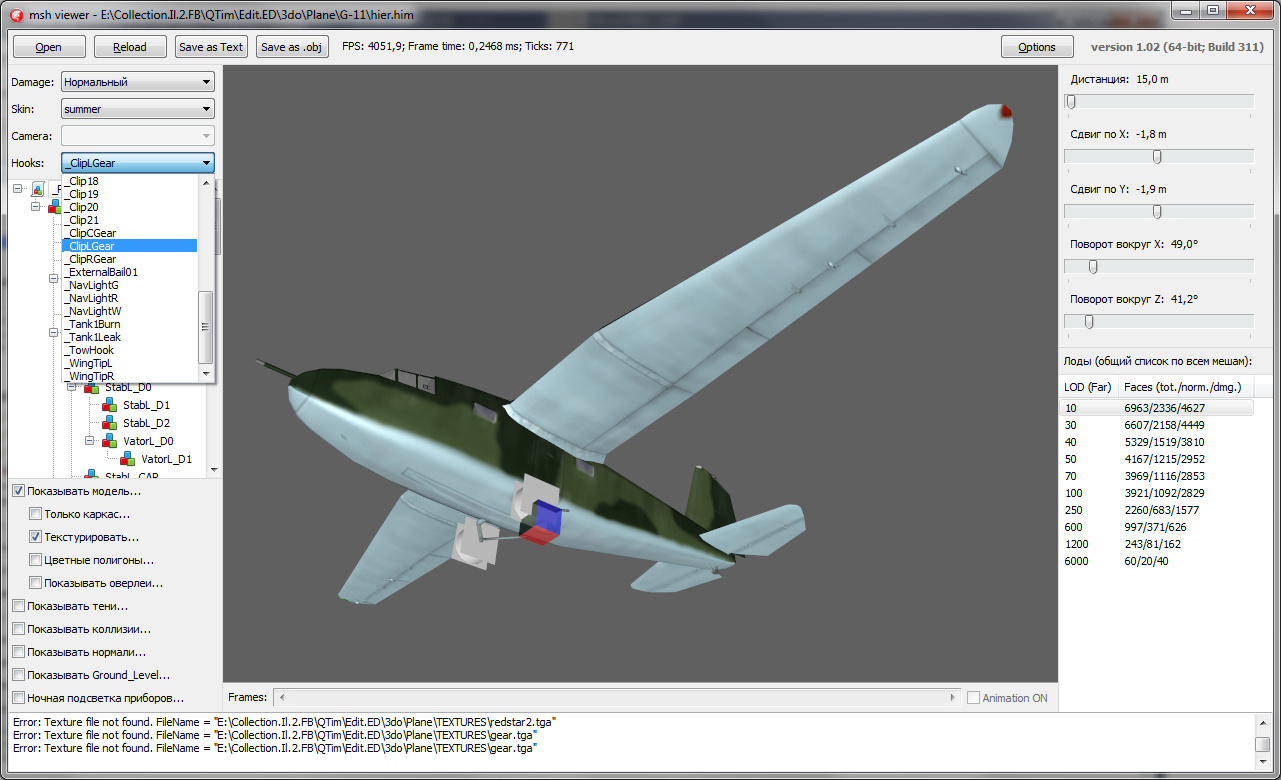The image size is (1281, 780).
Task: Enable the Показывать оверлеи checkbox
Action: 36,583
